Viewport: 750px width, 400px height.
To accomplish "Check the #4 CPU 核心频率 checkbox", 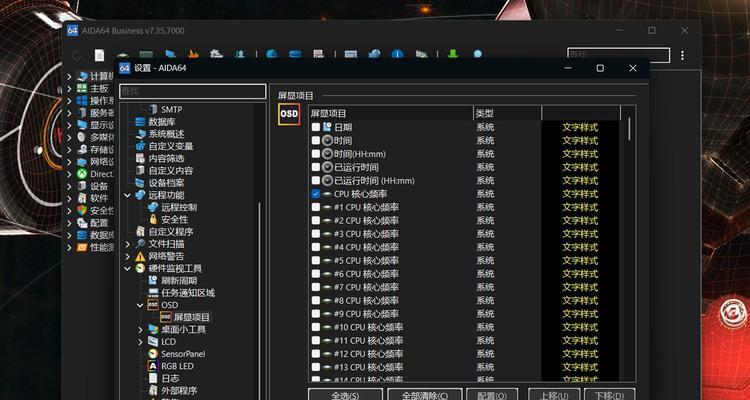I will click(316, 247).
